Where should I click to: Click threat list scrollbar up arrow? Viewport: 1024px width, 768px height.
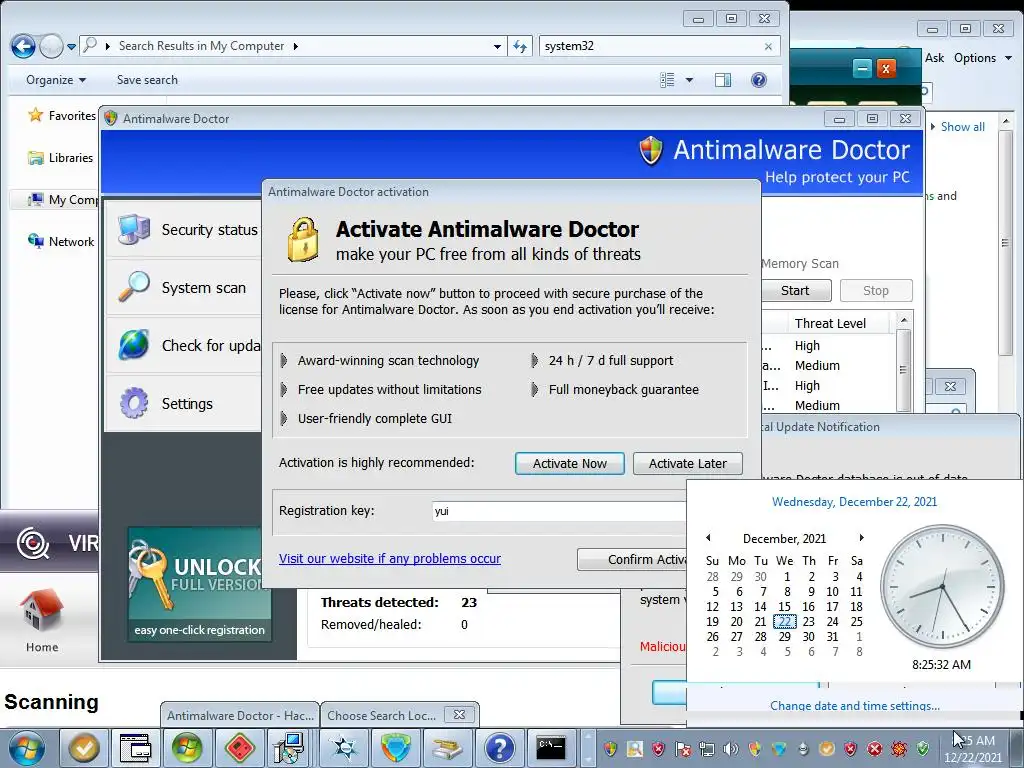[x=904, y=319]
